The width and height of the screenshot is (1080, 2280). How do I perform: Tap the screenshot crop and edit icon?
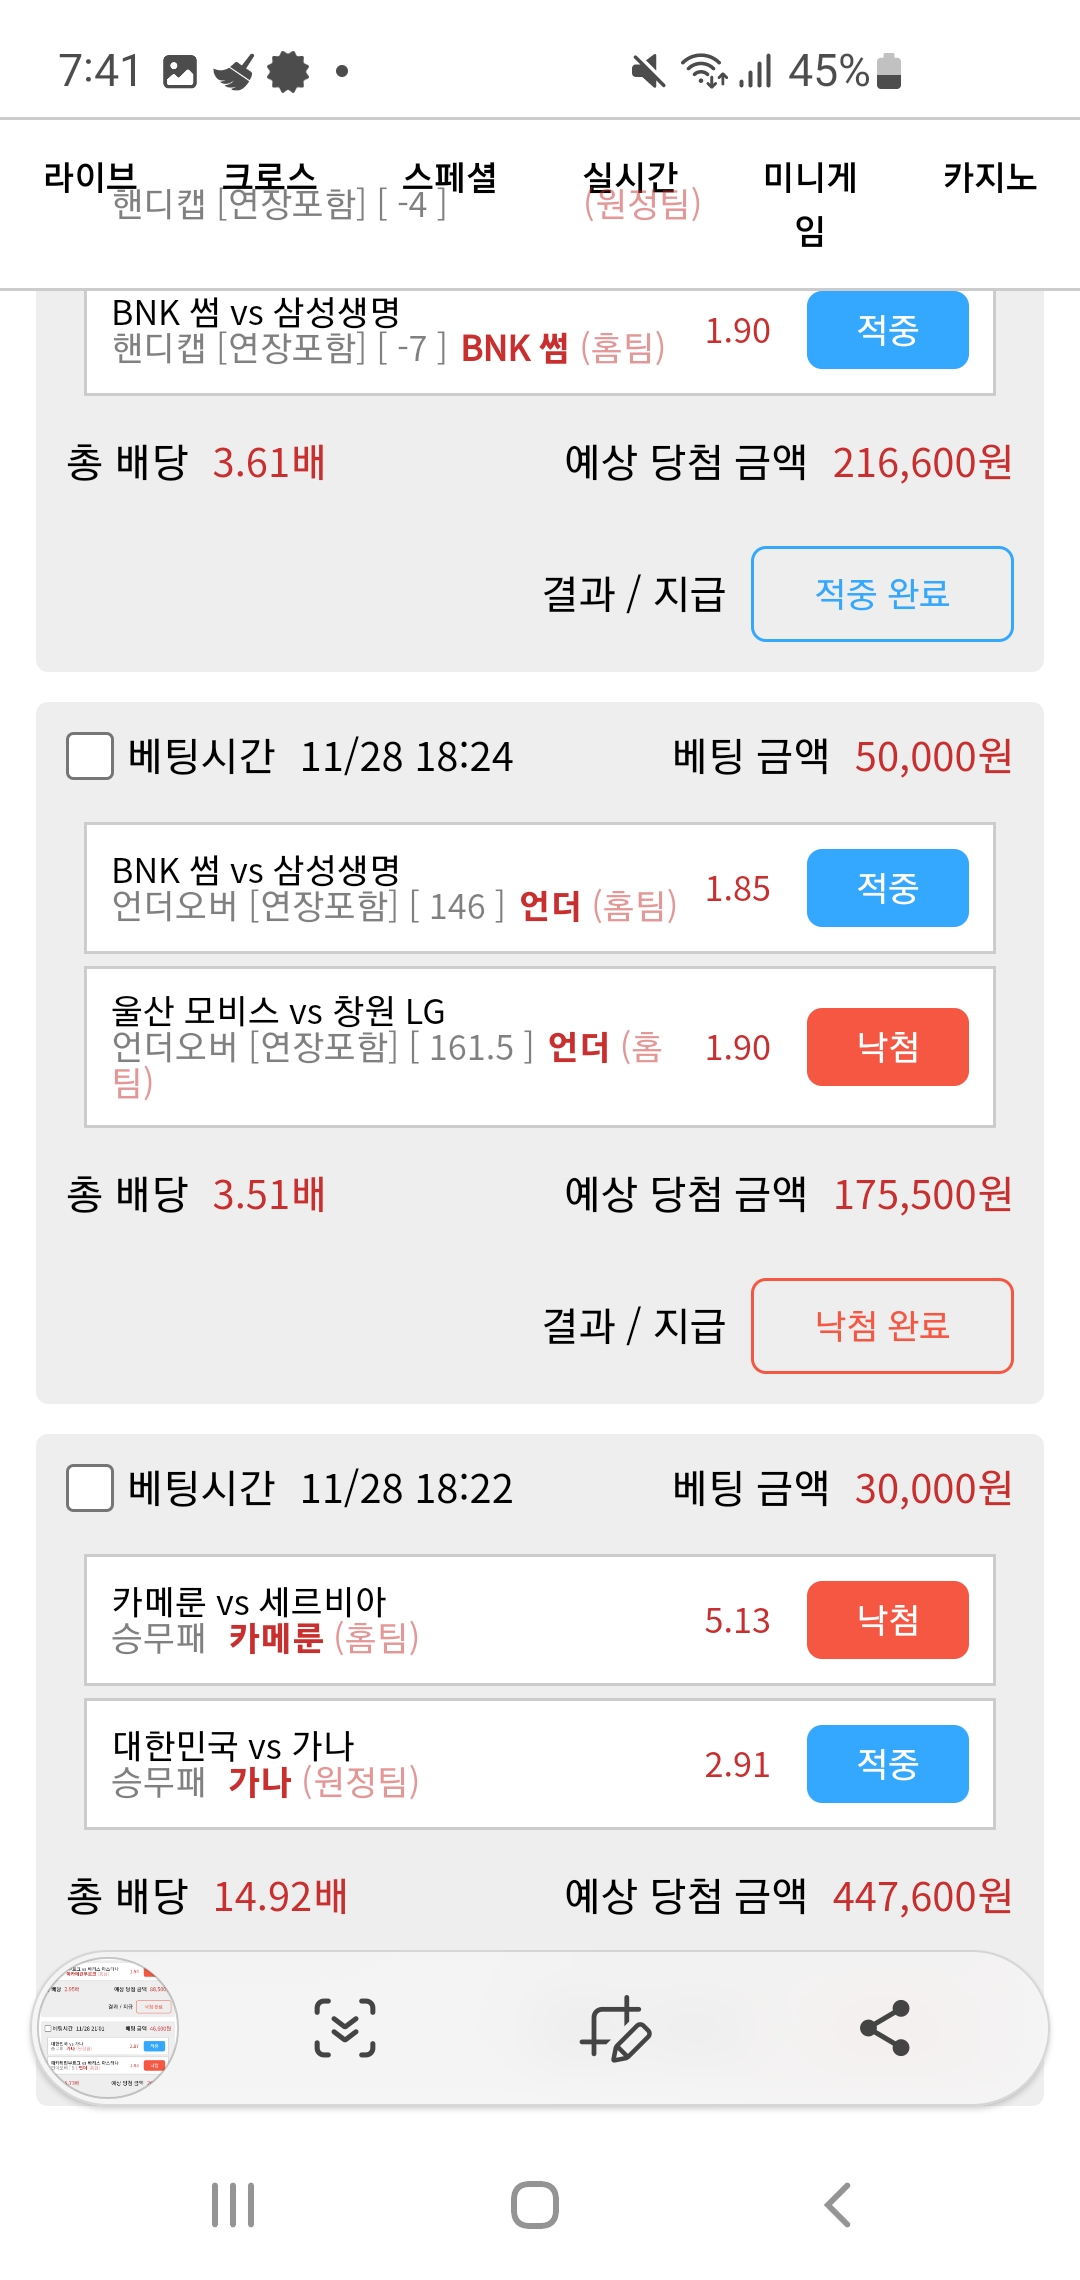coord(615,2028)
